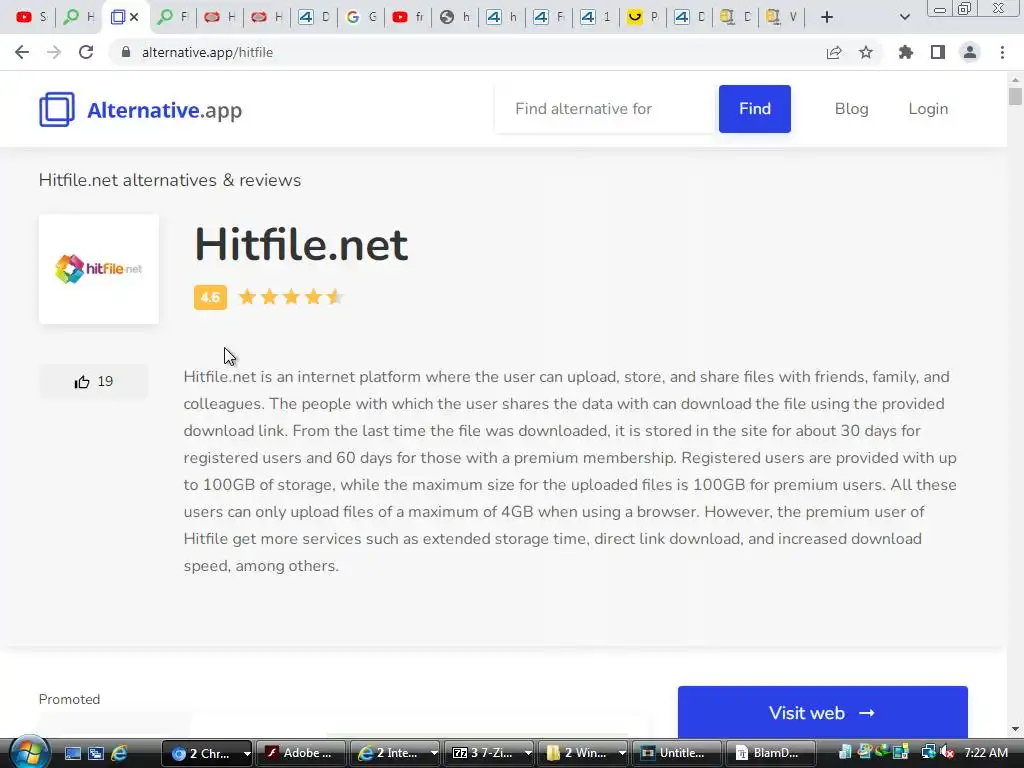The image size is (1024, 768).
Task: Click Show Desktop quick launch icon
Action: click(72, 753)
